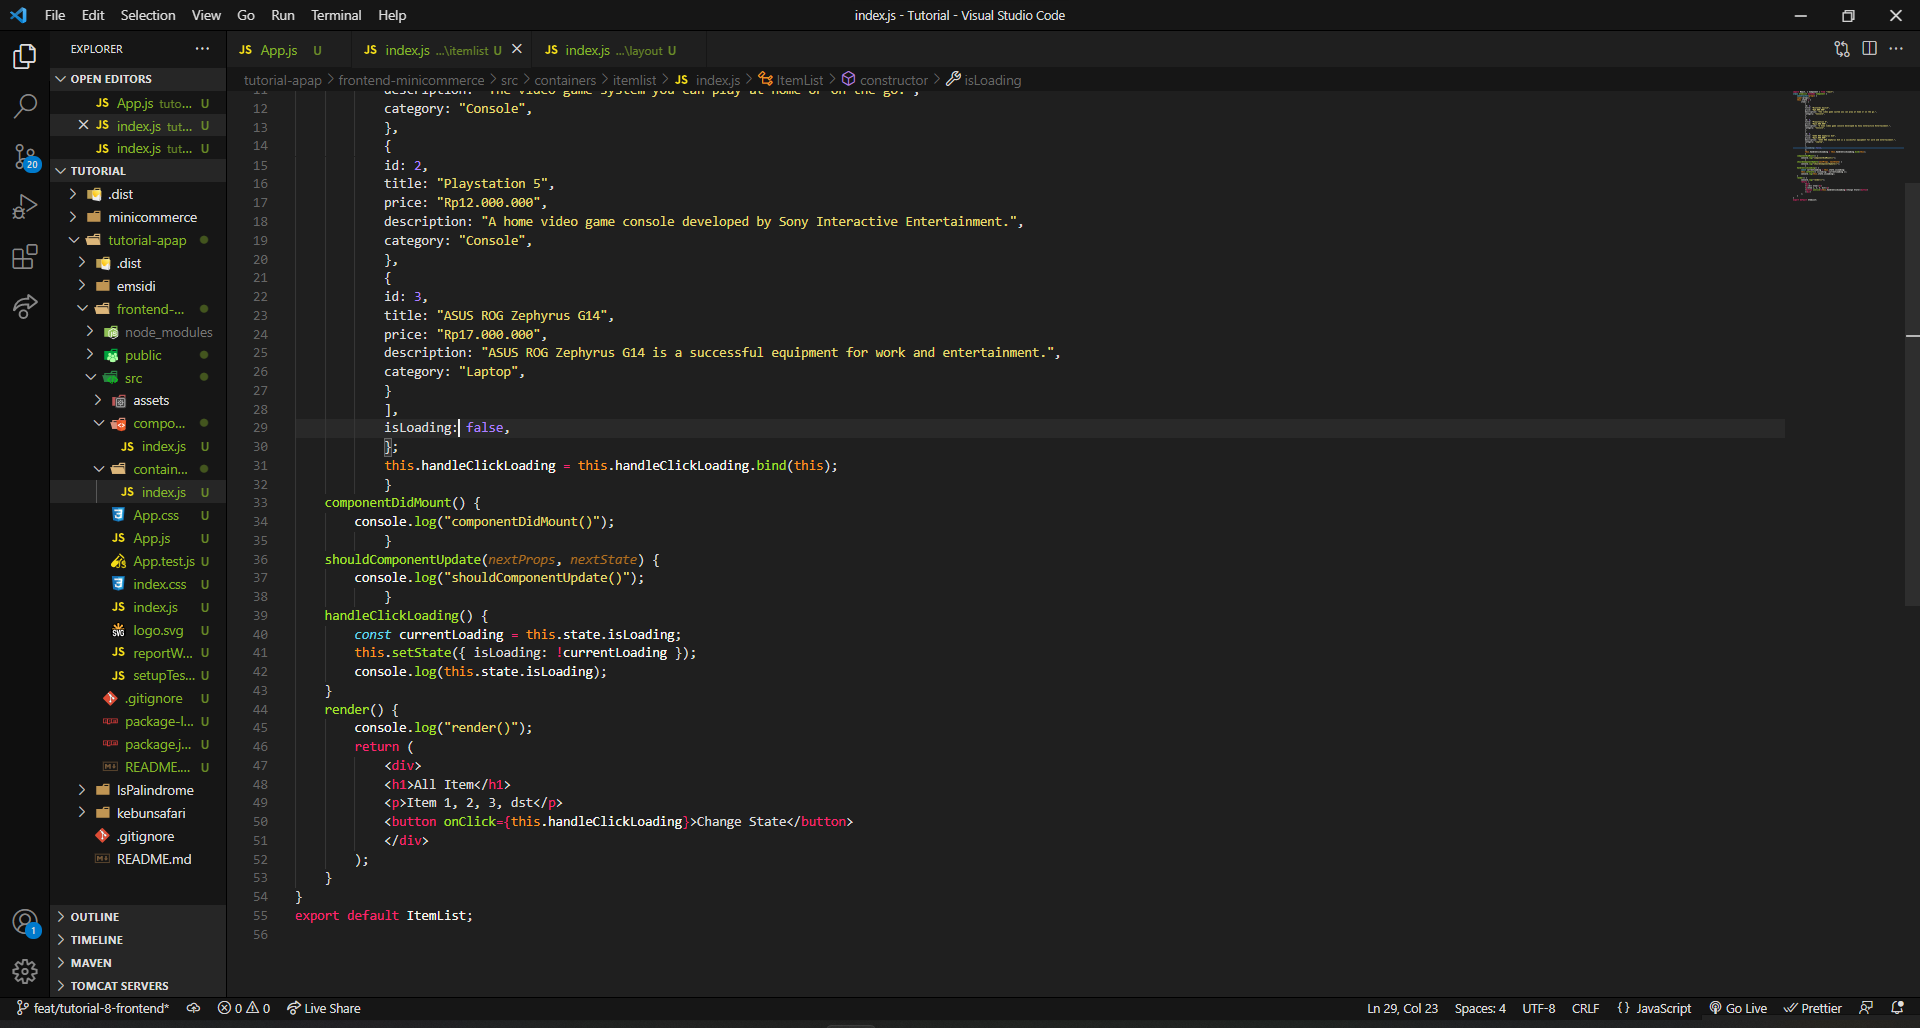Start a Live Share session
Viewport: 1920px width, 1028px height.
click(323, 1008)
